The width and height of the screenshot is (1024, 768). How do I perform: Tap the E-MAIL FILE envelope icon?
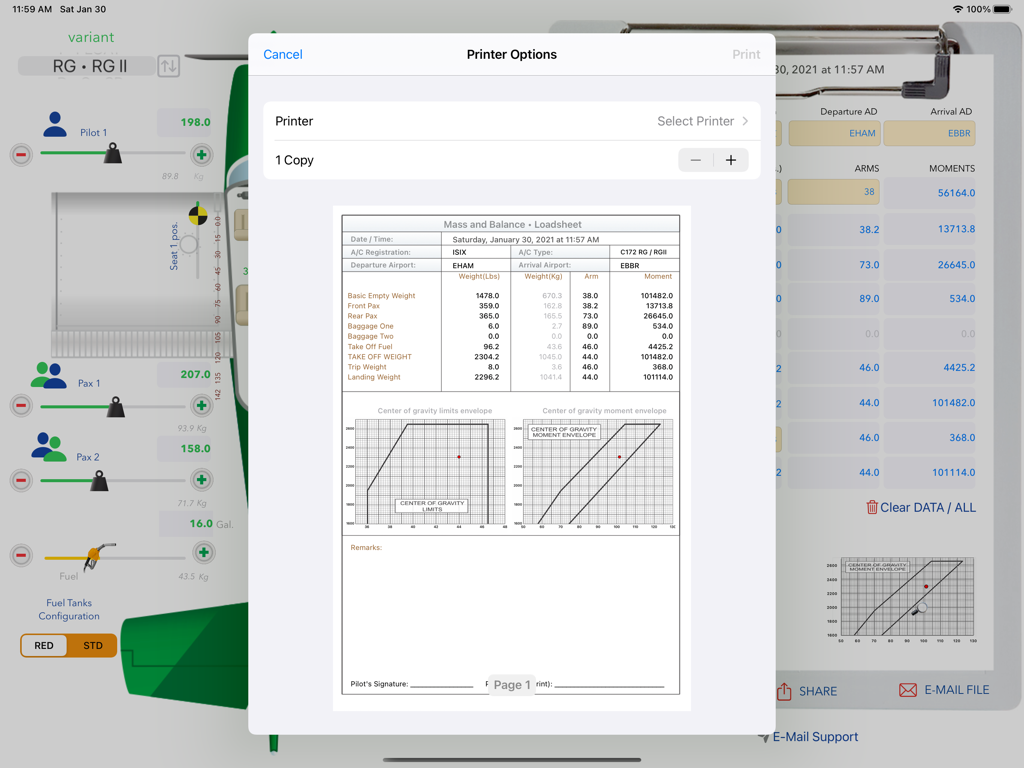[906, 689]
